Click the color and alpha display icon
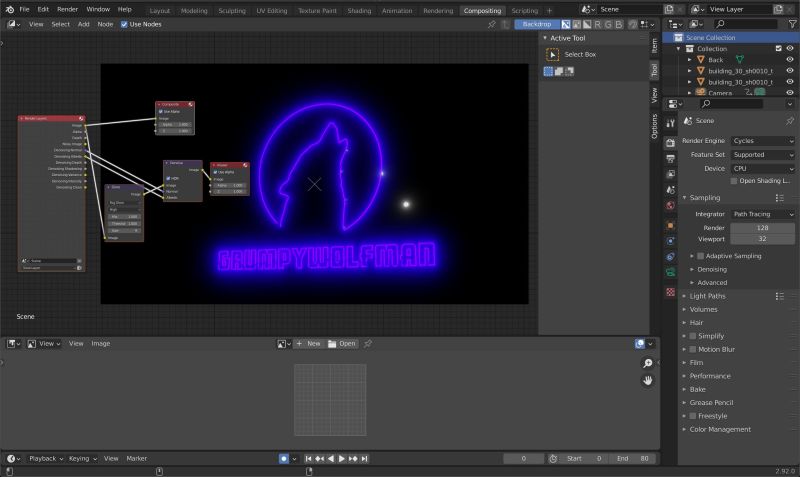Image resolution: width=800 pixels, height=477 pixels. pos(566,24)
